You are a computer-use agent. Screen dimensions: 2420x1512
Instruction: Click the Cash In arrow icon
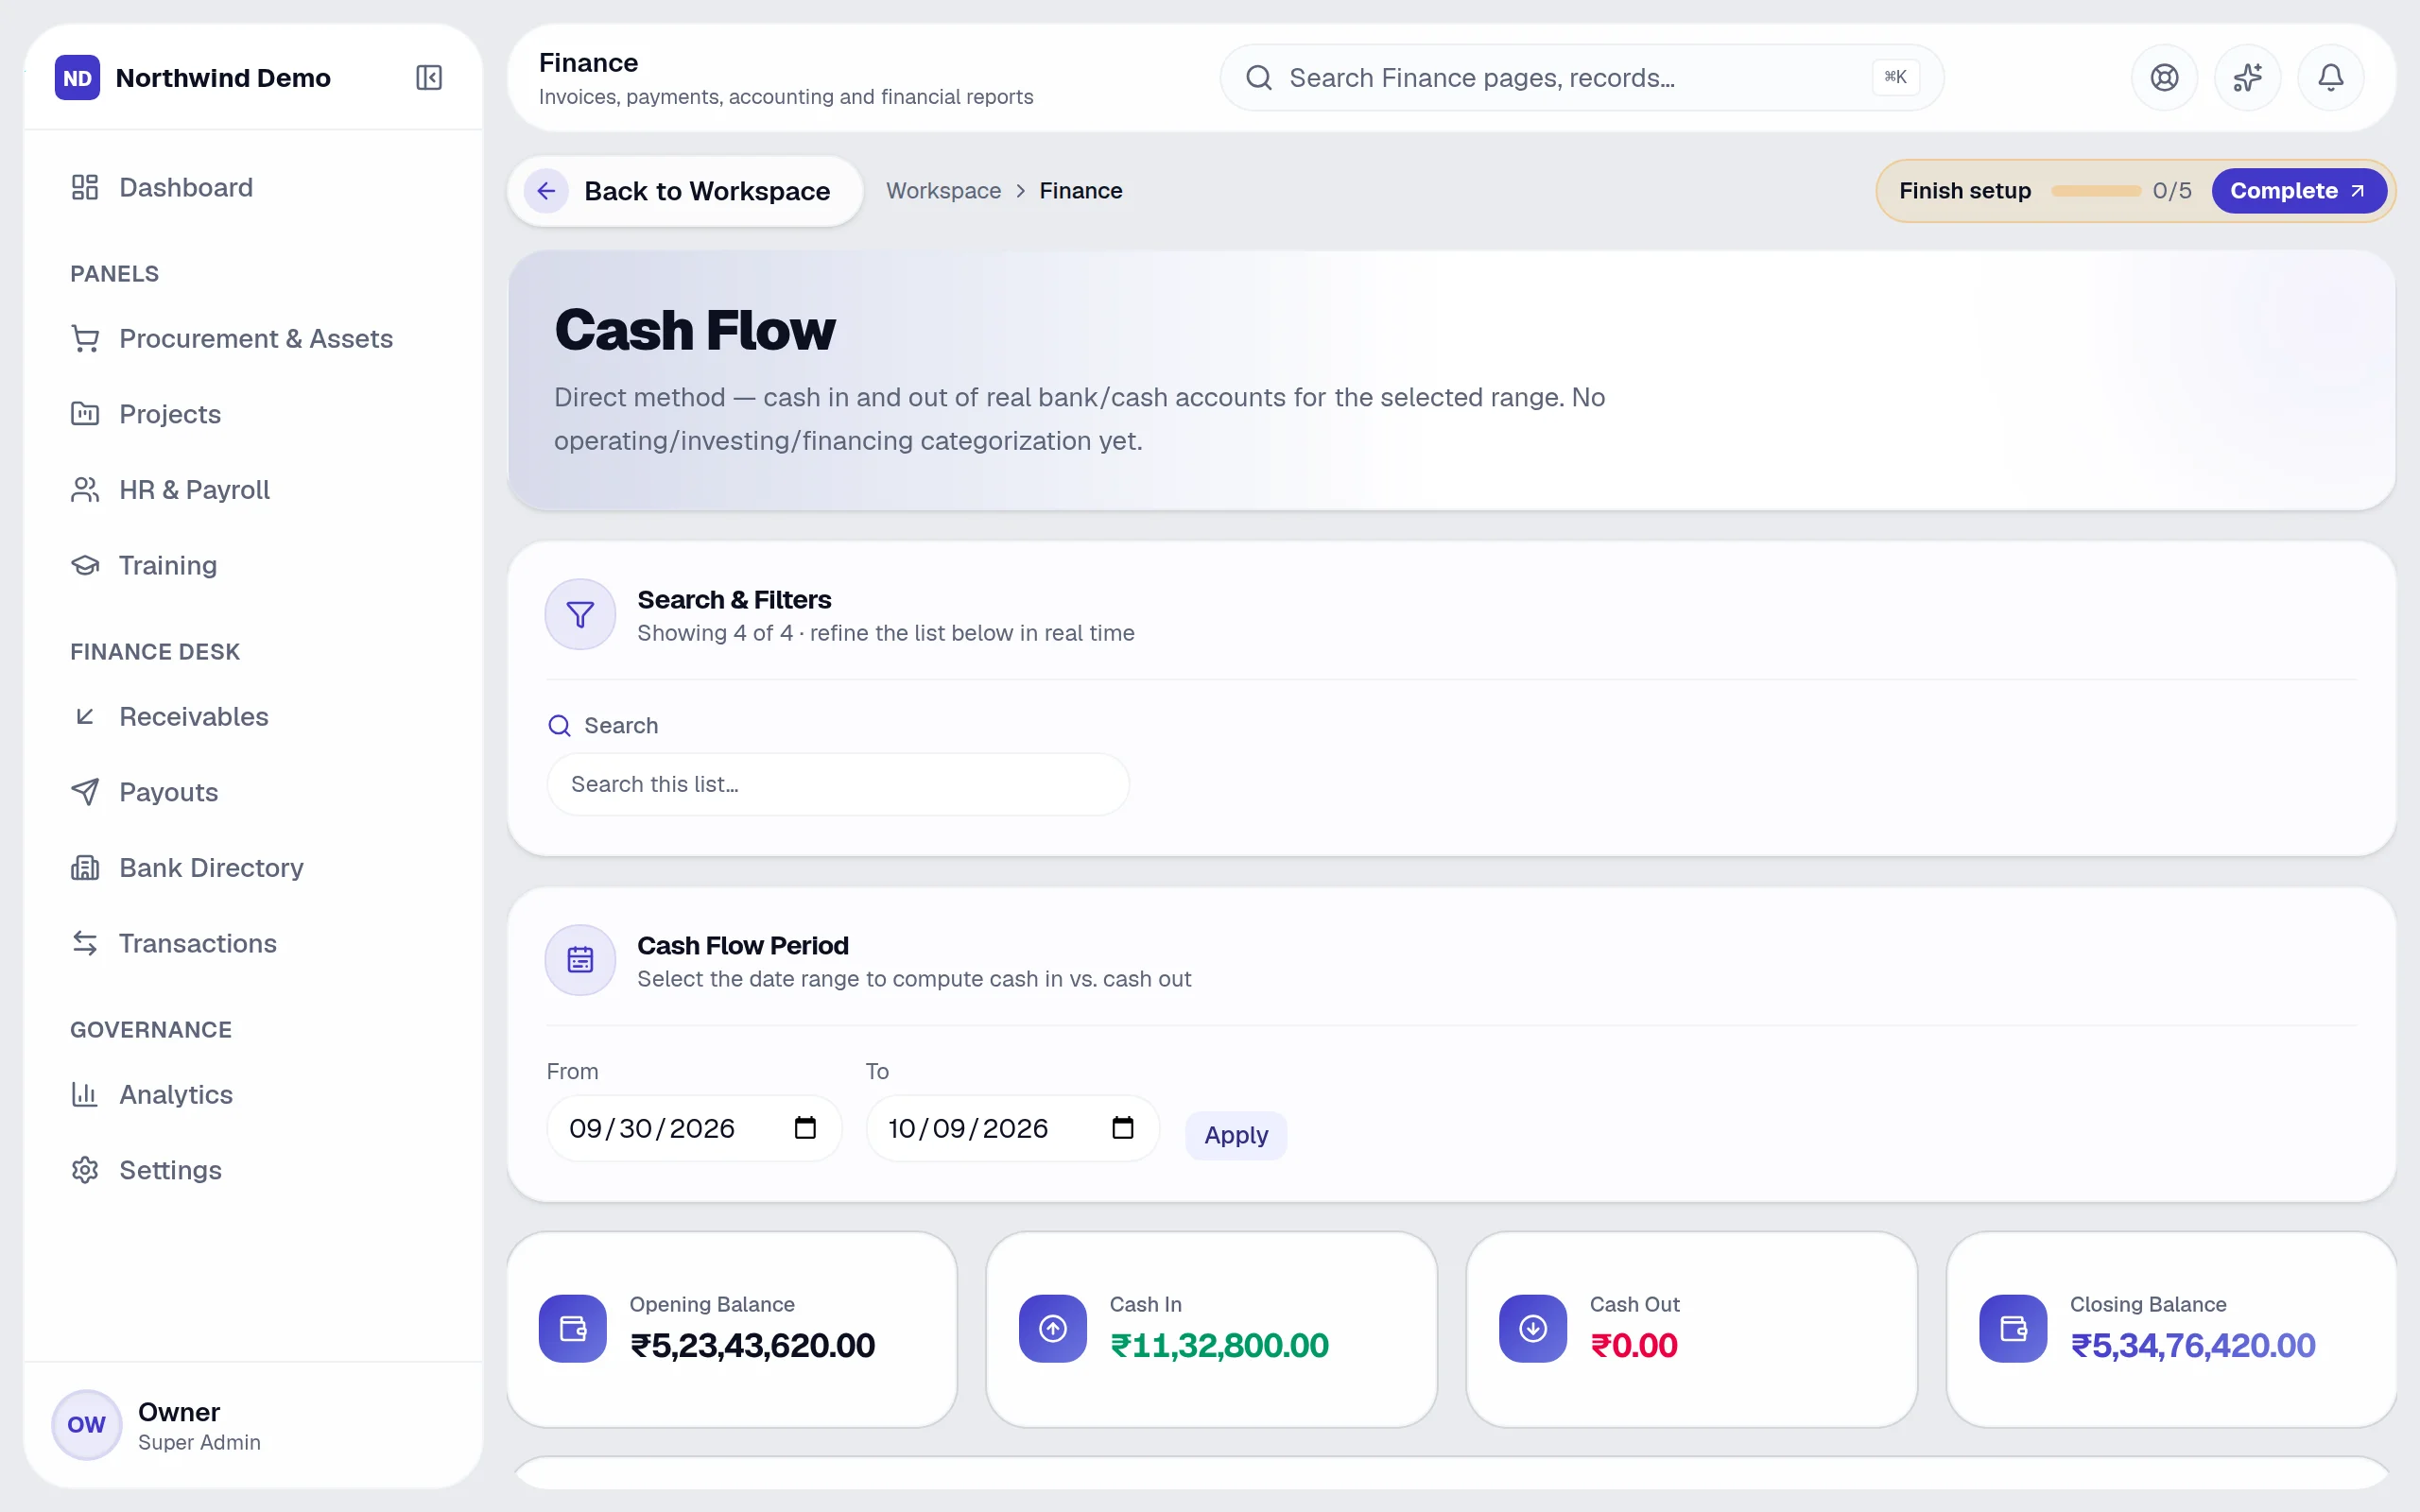pyautogui.click(x=1053, y=1328)
